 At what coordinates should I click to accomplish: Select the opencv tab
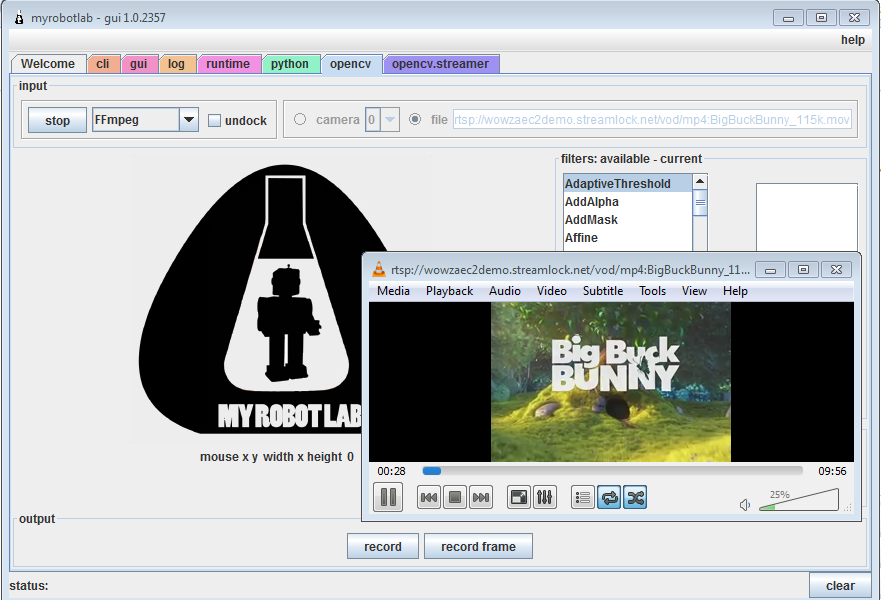coord(351,64)
